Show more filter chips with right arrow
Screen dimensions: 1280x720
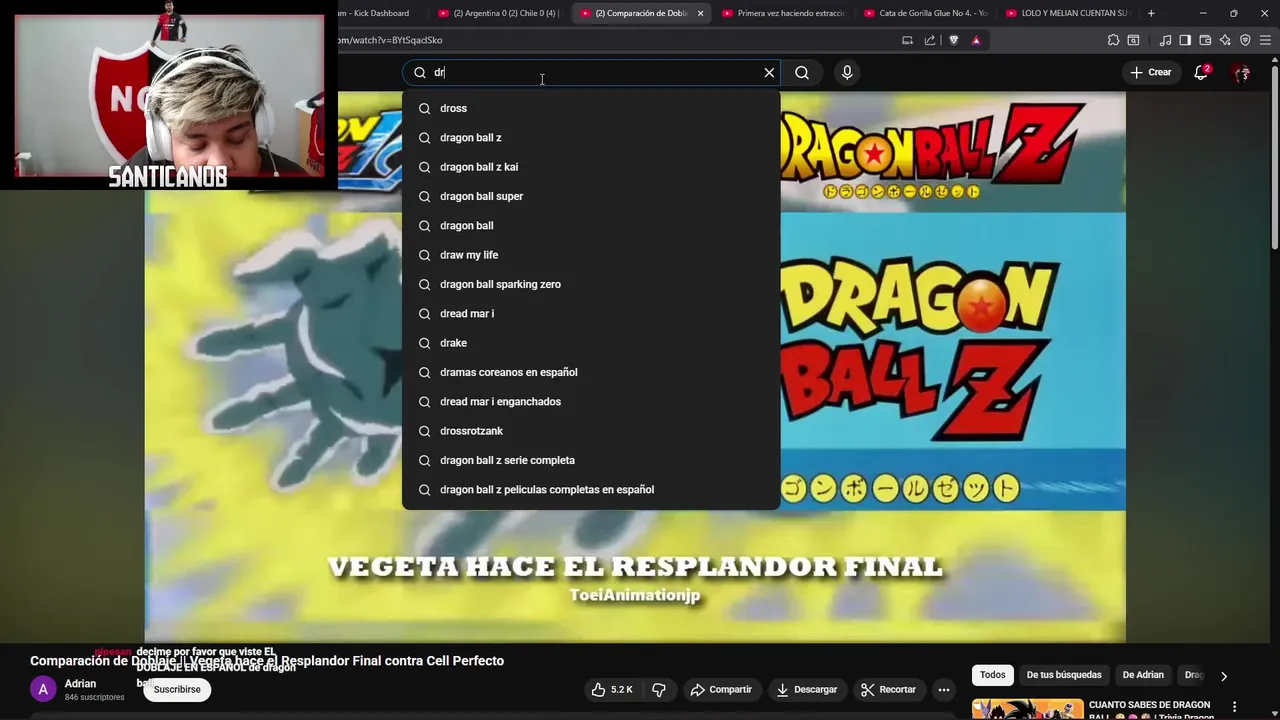(1223, 676)
